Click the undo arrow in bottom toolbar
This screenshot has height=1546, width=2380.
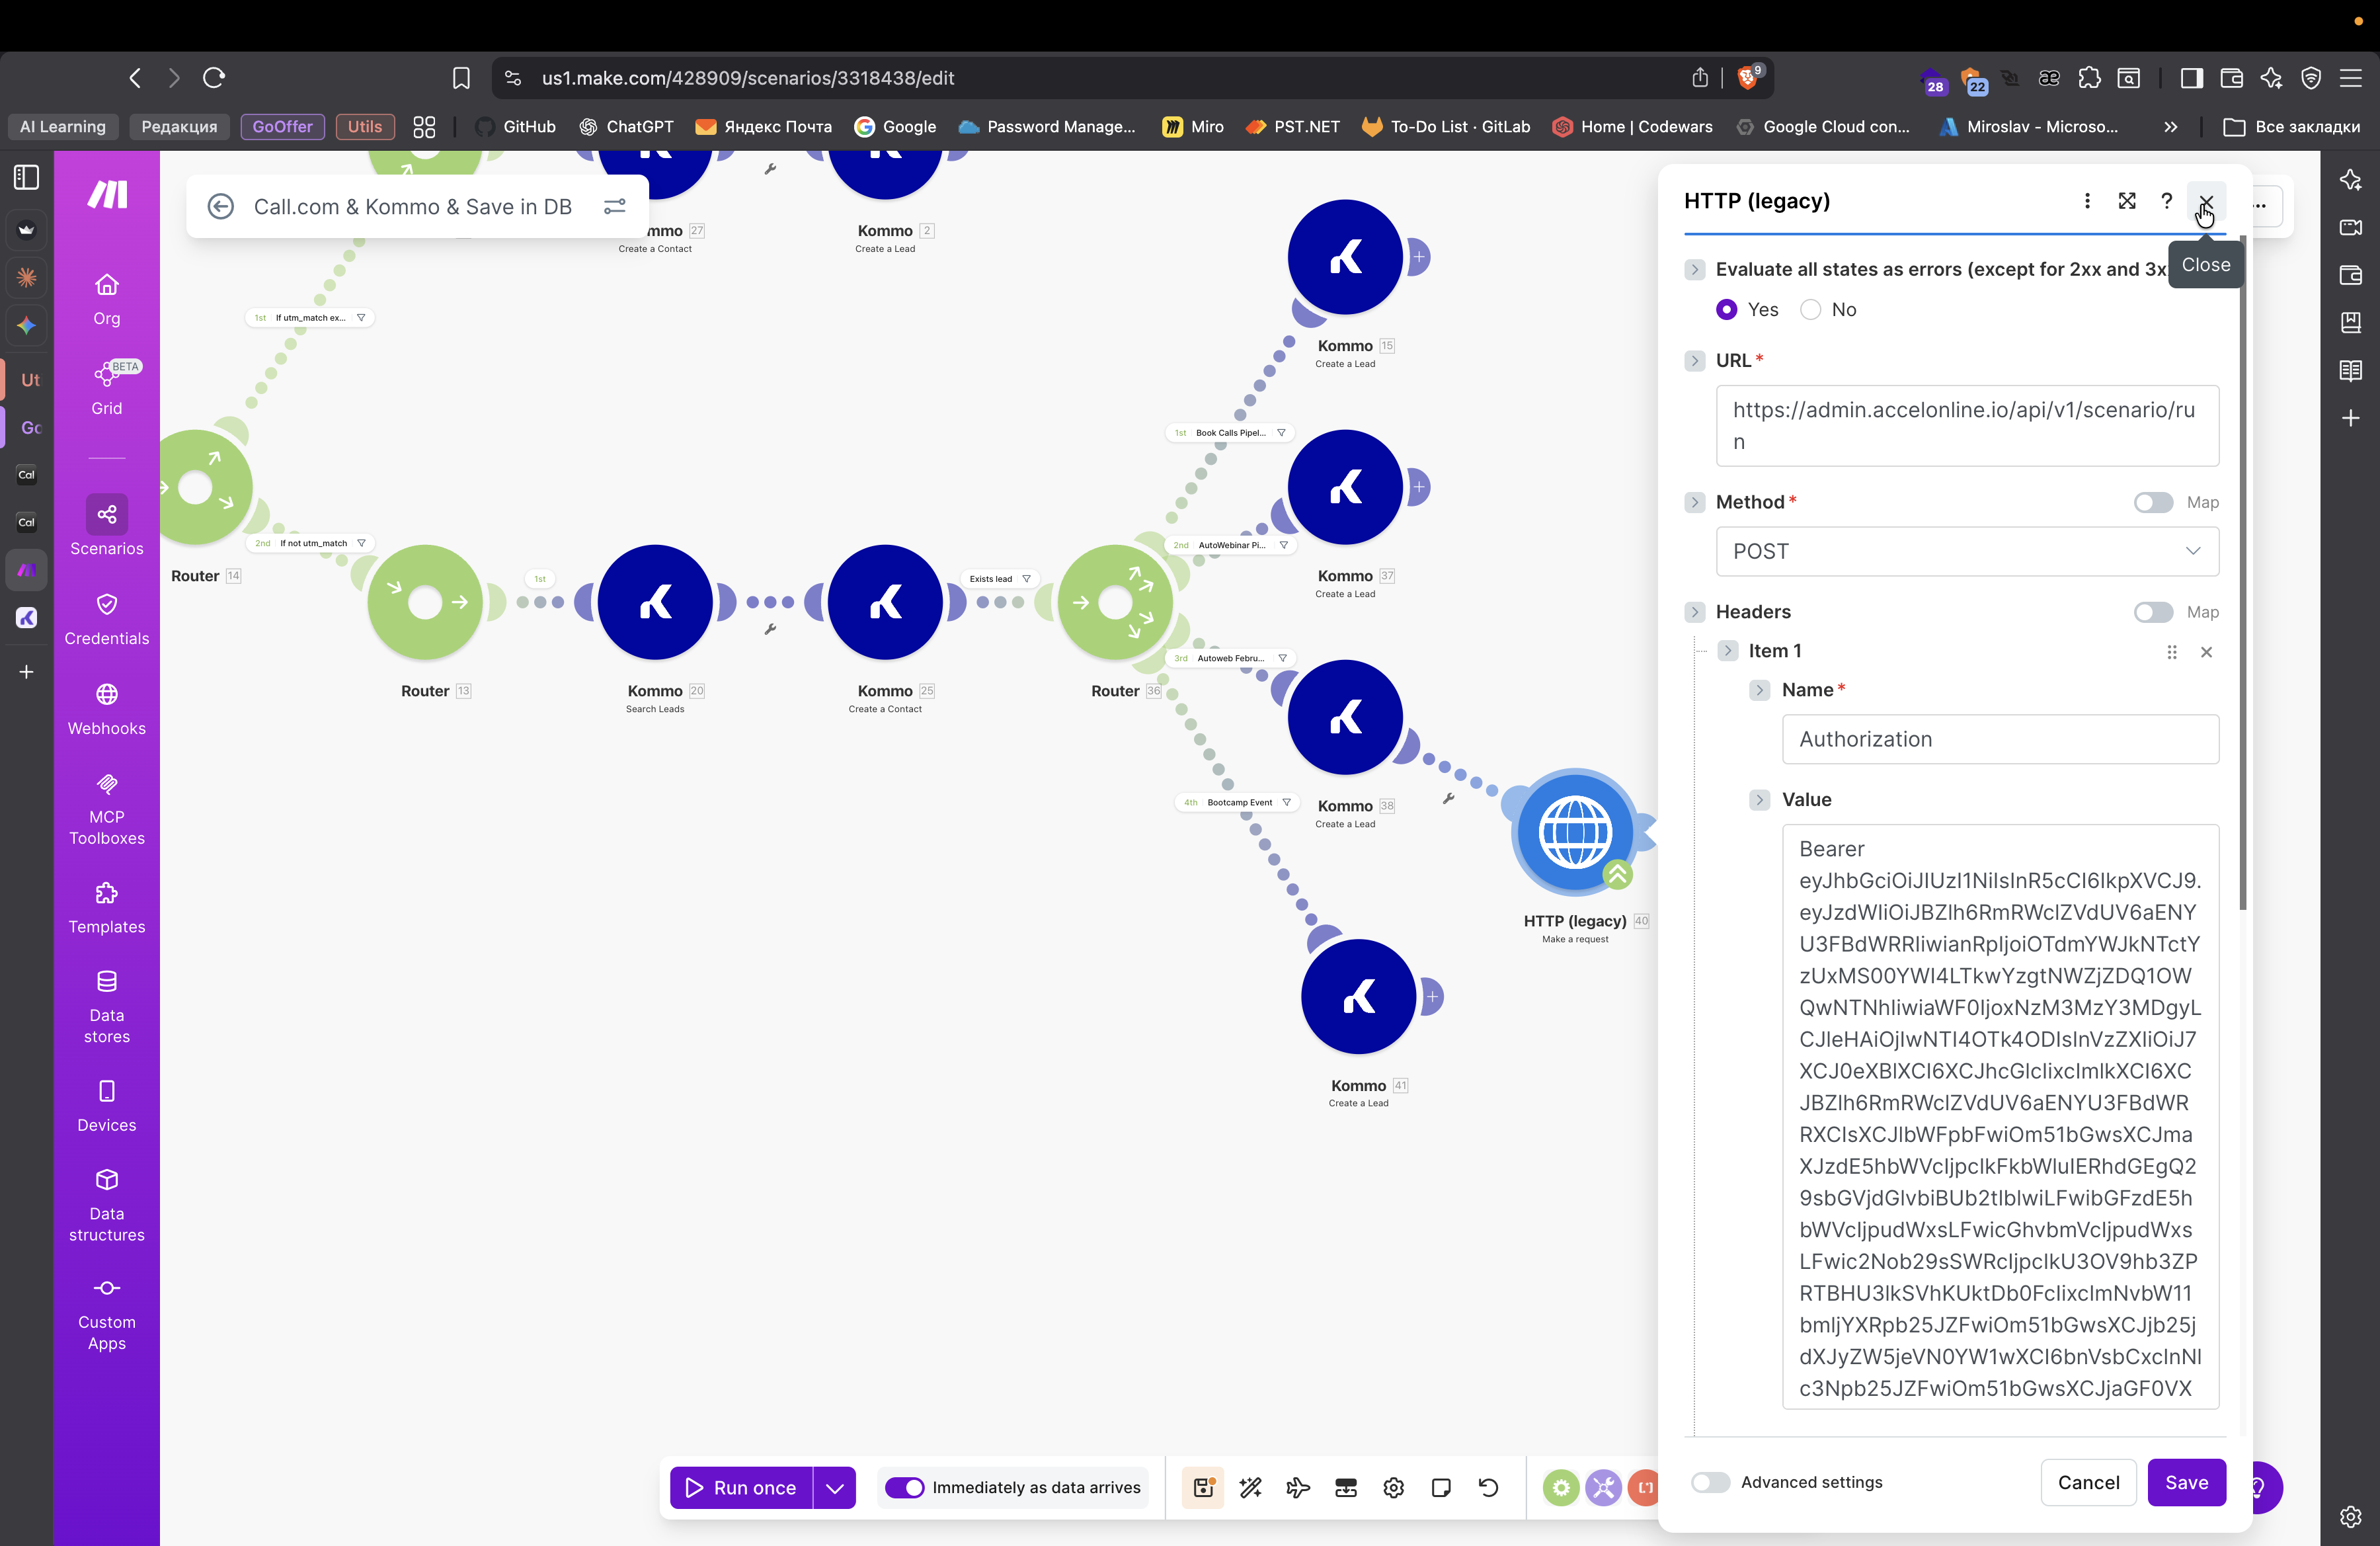click(x=1488, y=1487)
